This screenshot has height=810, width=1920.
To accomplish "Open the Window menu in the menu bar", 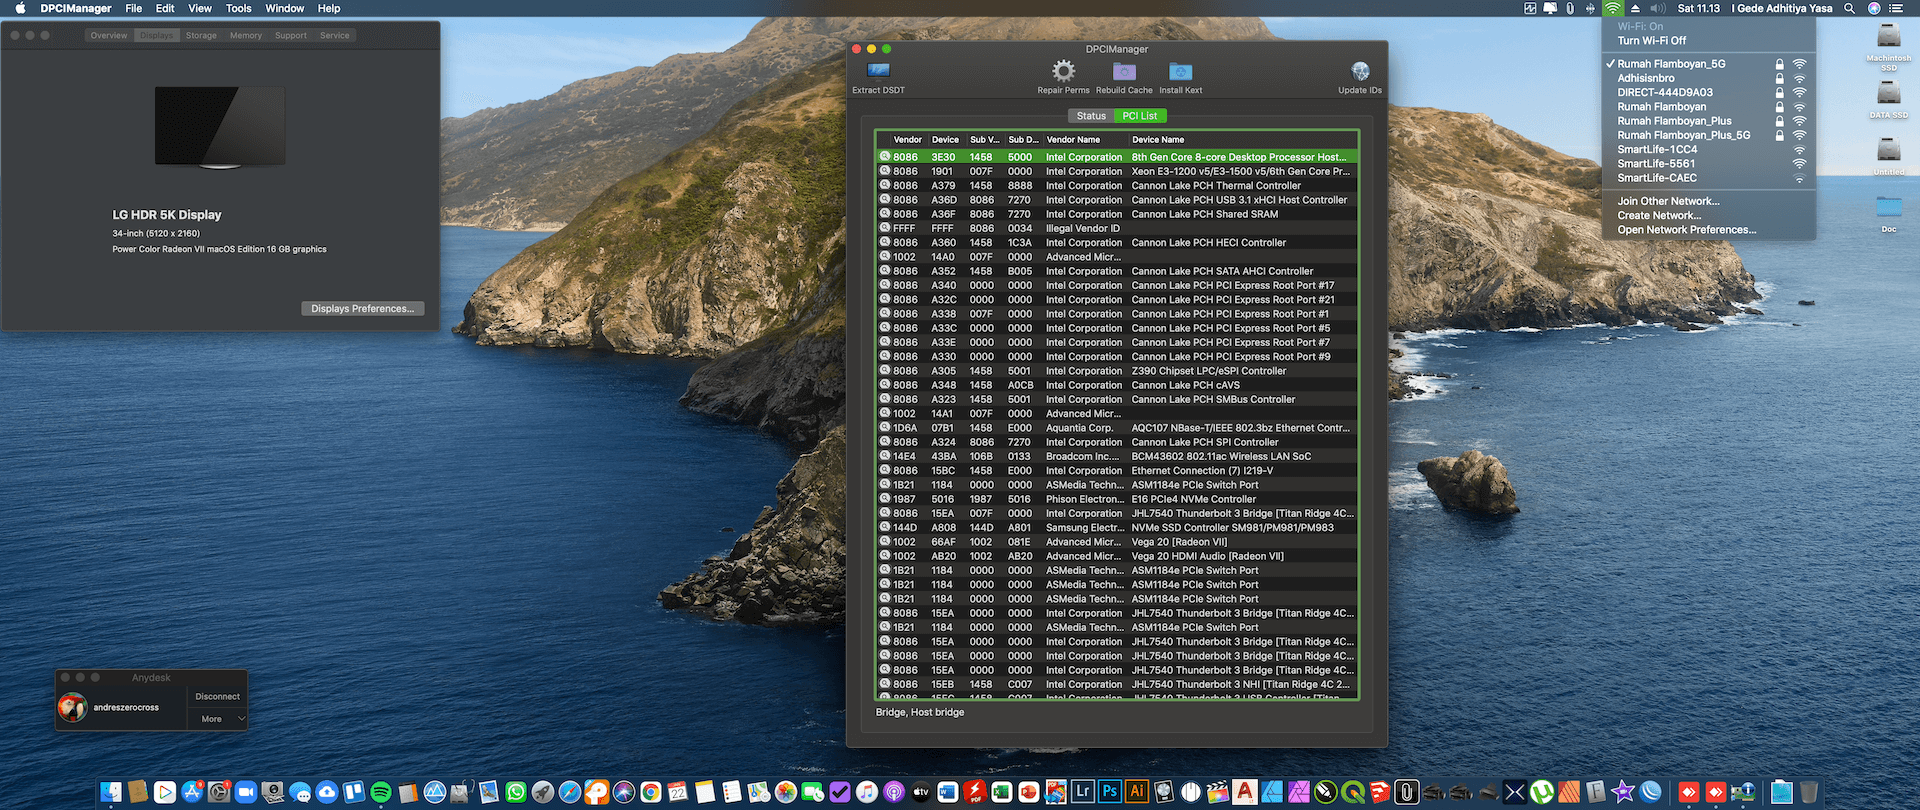I will pyautogui.click(x=285, y=8).
